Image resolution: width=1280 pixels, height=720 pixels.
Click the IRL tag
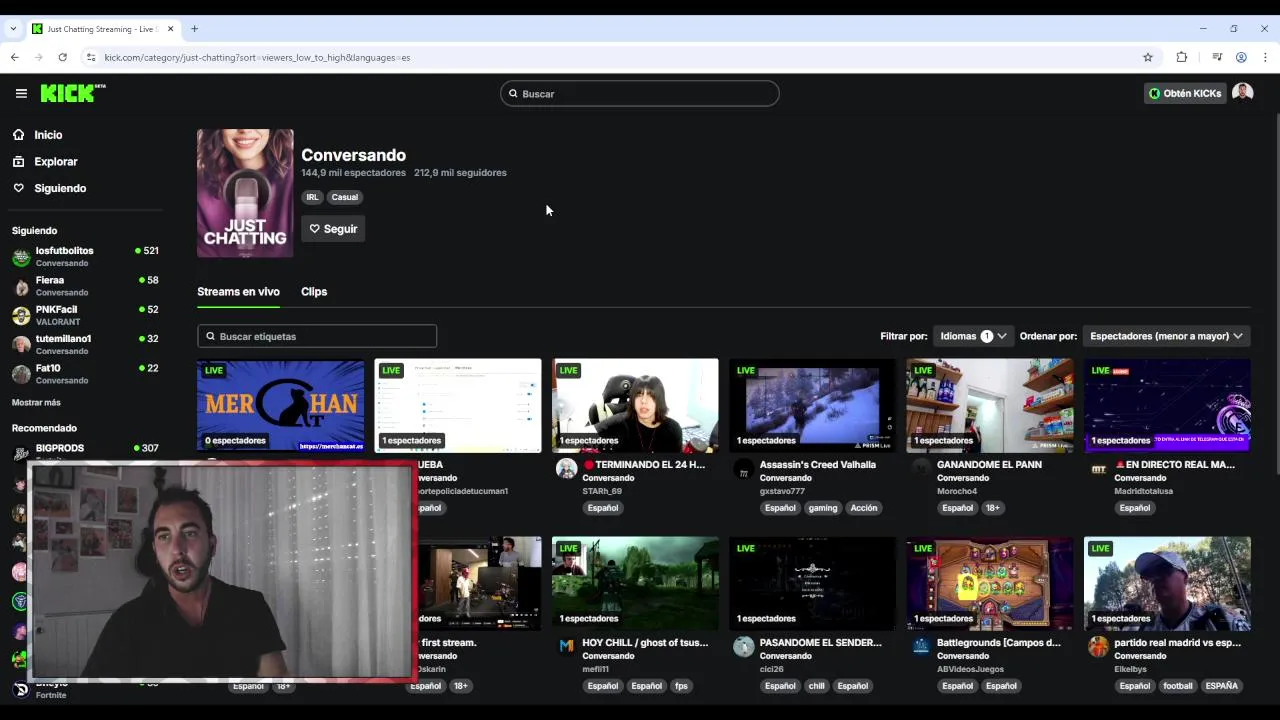click(x=313, y=197)
